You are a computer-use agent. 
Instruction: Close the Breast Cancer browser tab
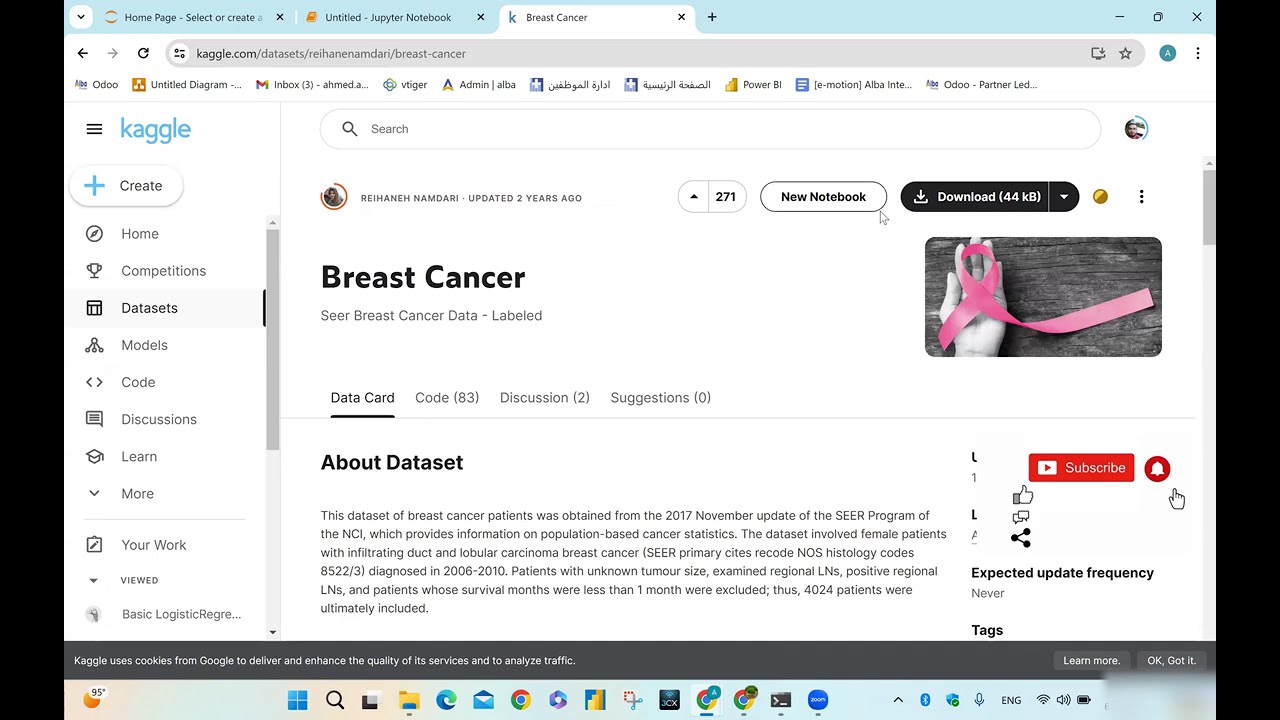(682, 17)
